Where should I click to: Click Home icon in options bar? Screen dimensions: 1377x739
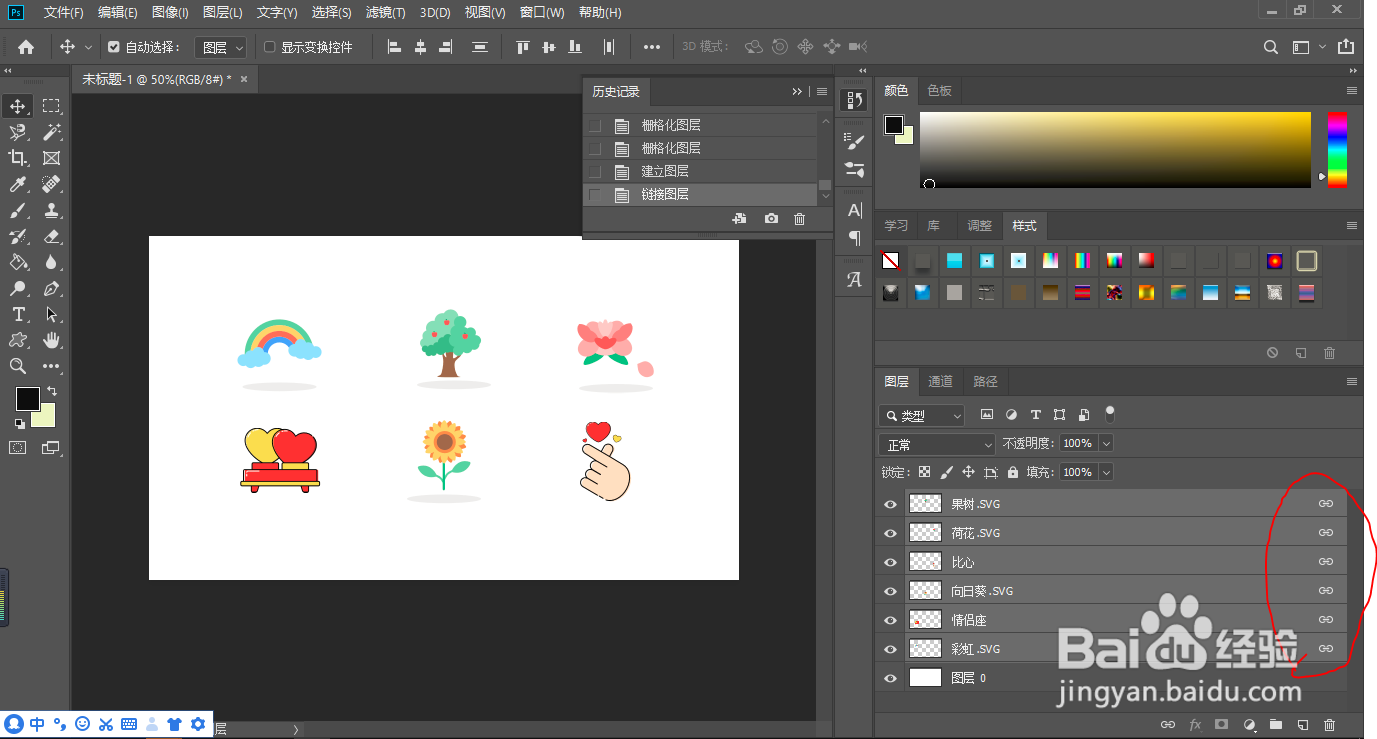click(x=26, y=47)
